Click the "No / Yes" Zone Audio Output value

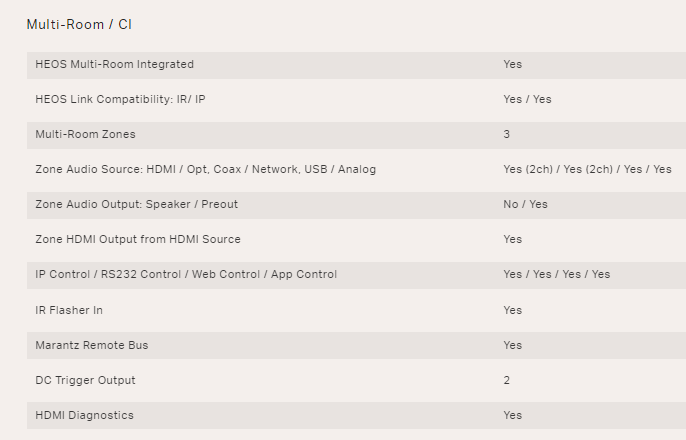[x=525, y=204]
